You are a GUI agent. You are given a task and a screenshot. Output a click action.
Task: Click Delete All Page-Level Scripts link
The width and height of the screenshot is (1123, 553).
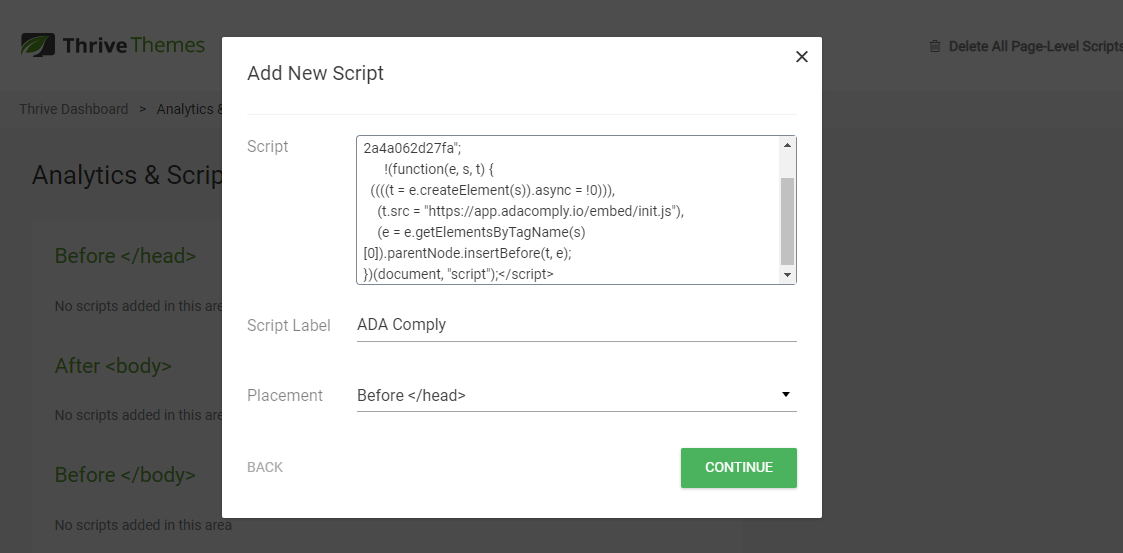tap(1035, 46)
